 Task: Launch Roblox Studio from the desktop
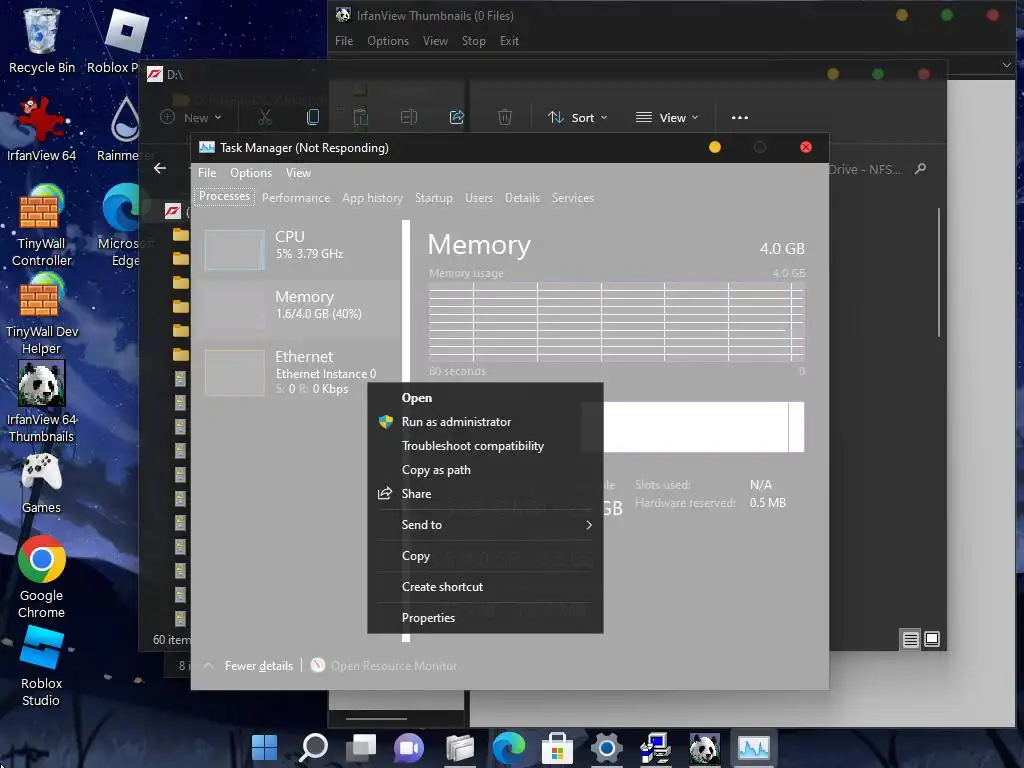click(x=41, y=666)
